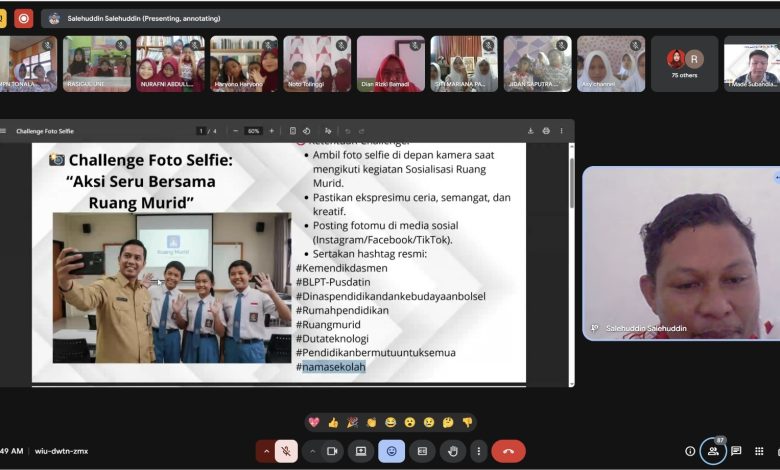This screenshot has width=780, height=470.
Task: Zoom out the PDF with minus button
Action: tap(236, 131)
